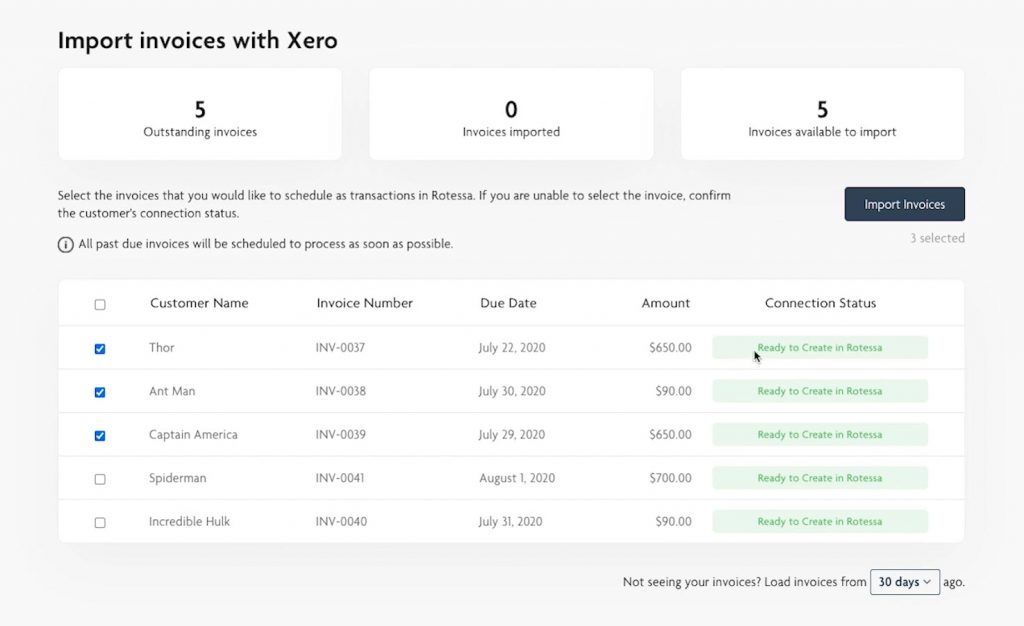Click the 3 selected count label
This screenshot has height=626, width=1024.
click(937, 238)
